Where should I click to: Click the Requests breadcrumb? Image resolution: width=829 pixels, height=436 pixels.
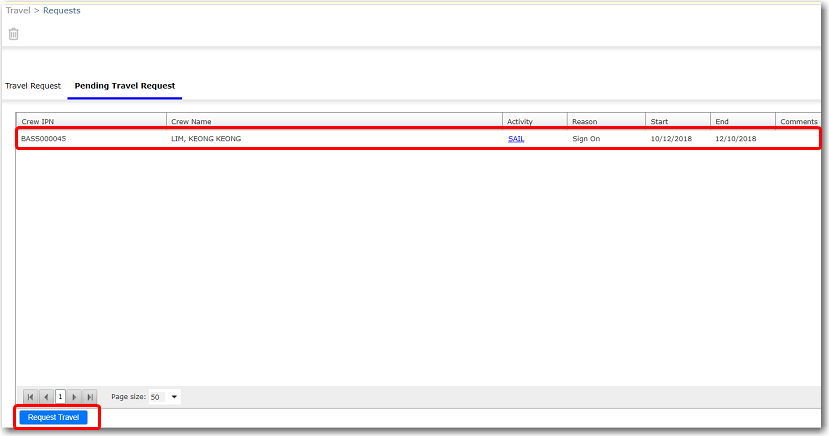click(62, 11)
